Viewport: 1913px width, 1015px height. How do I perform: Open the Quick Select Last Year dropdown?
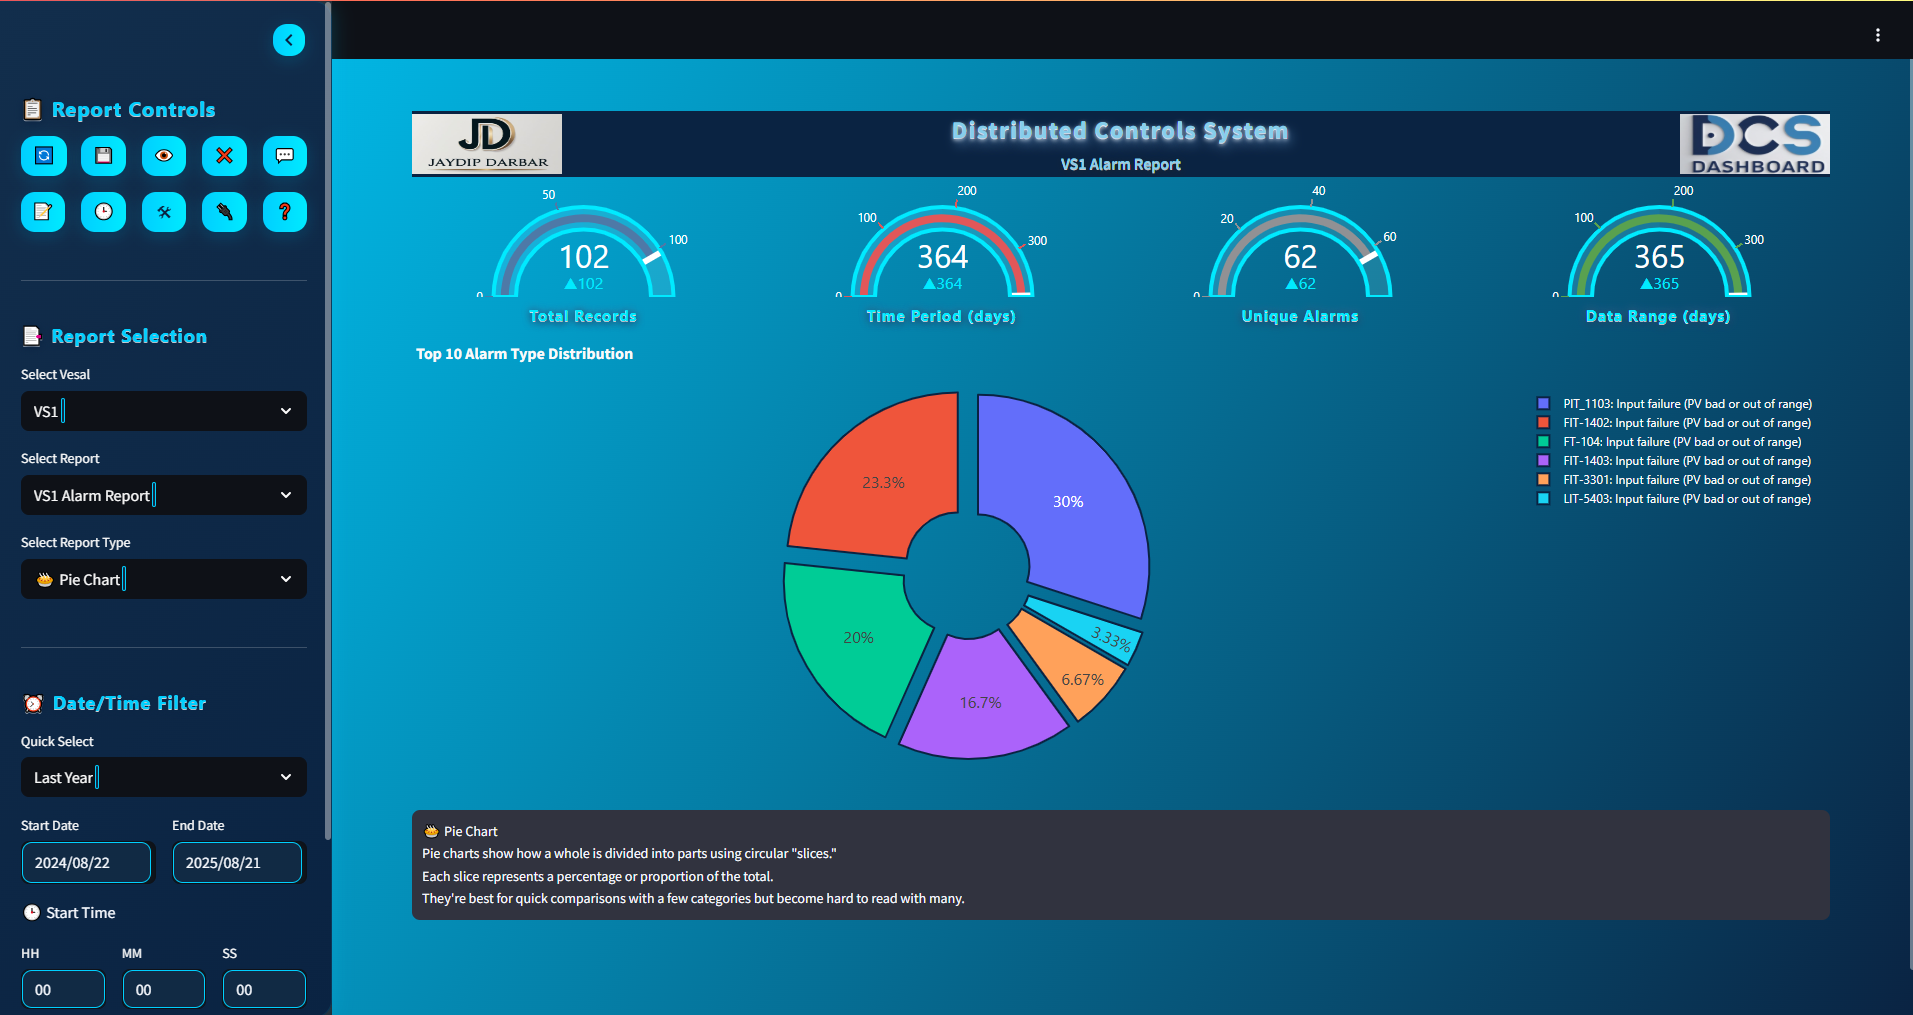(x=164, y=777)
